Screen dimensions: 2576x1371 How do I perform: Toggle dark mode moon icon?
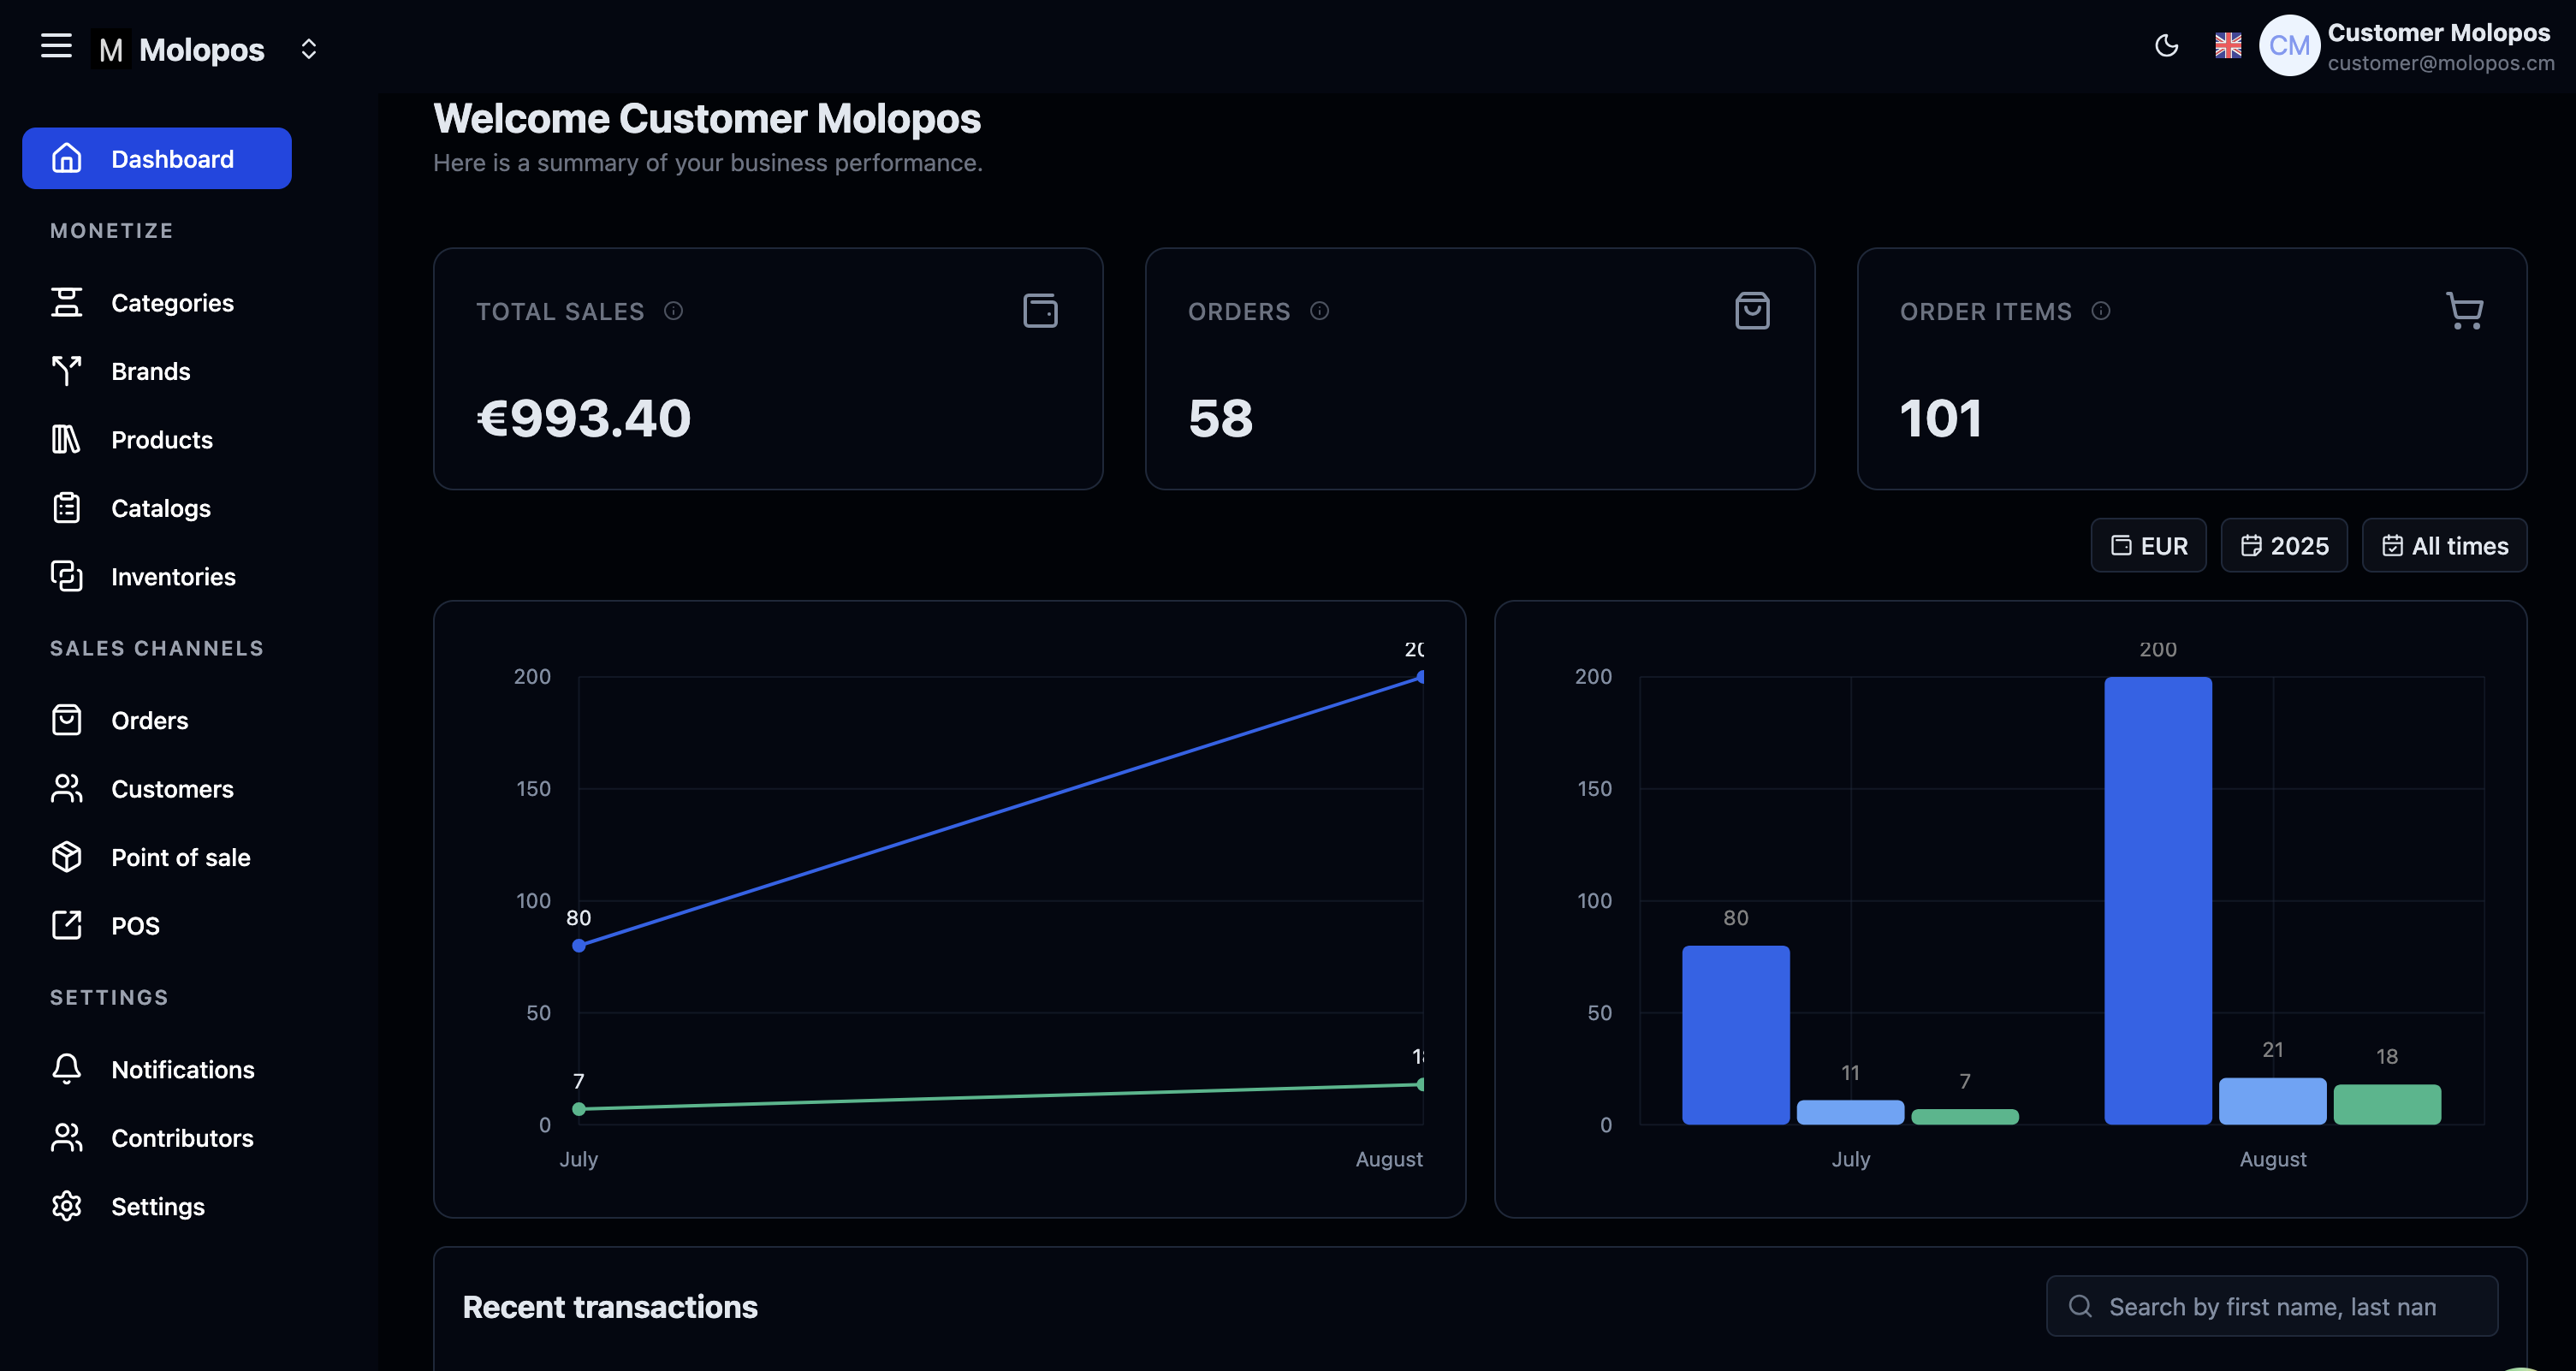click(2166, 46)
